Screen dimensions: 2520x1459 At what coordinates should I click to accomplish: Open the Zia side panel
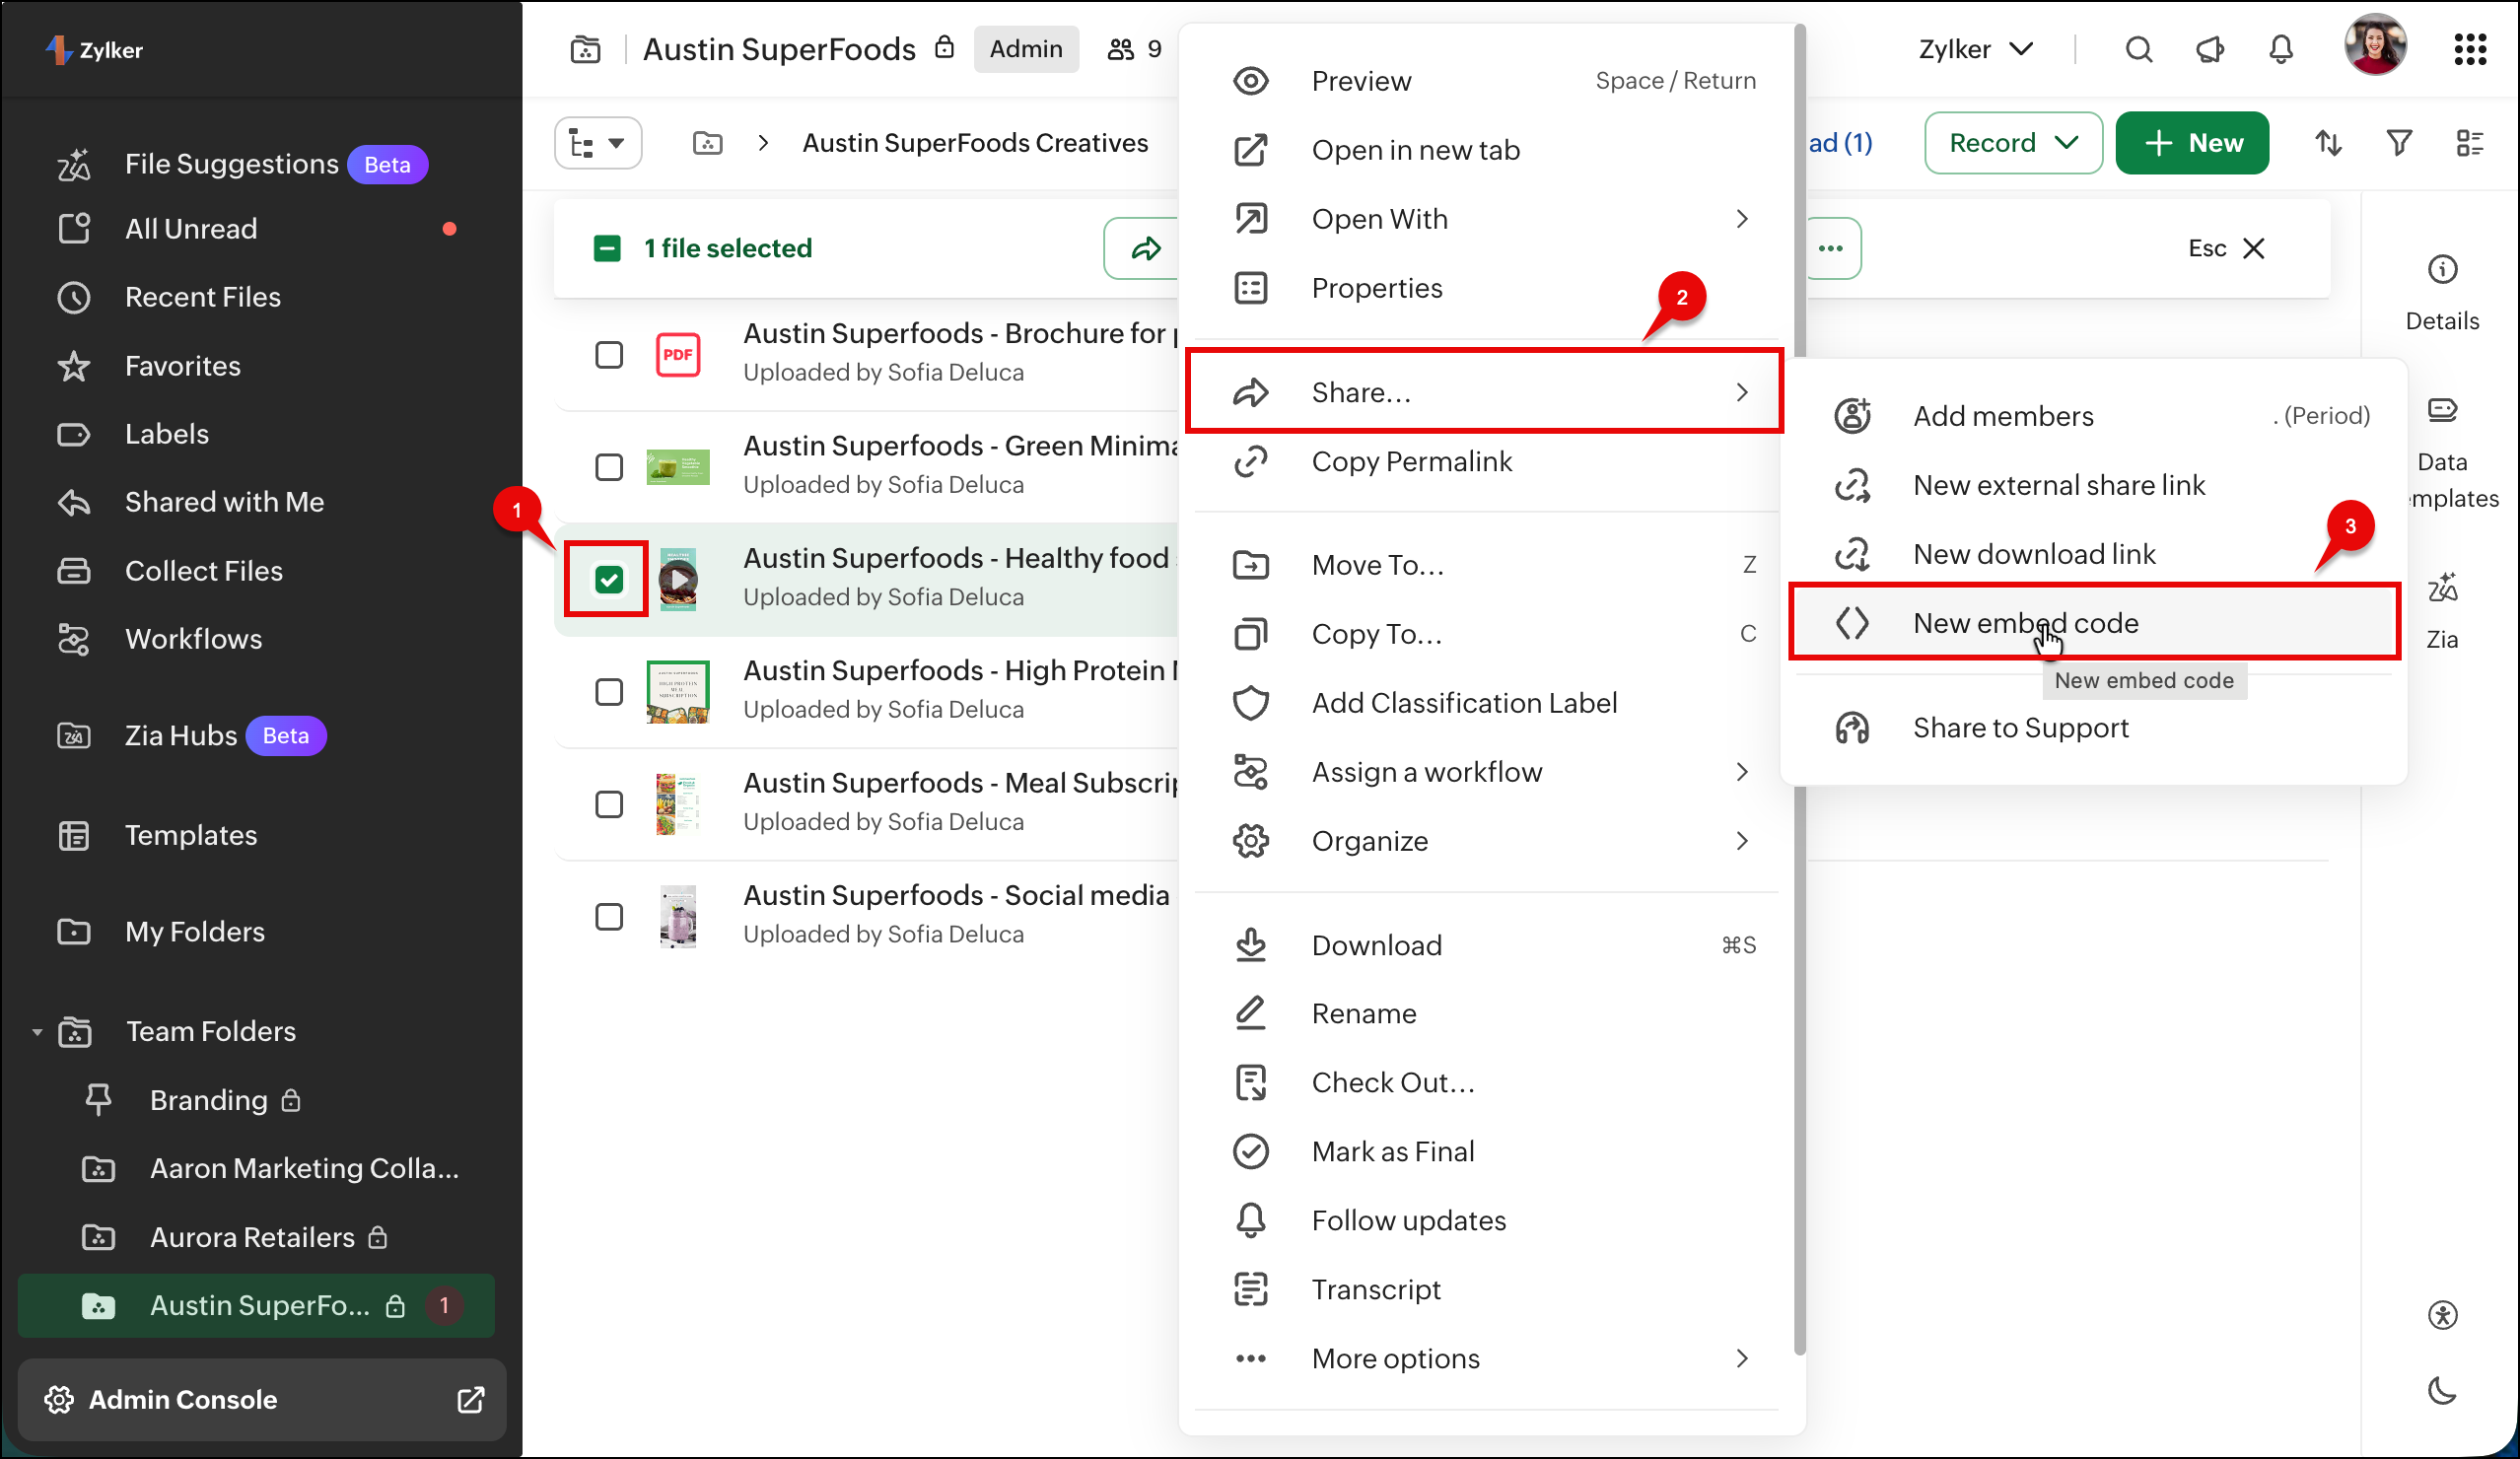point(2442,610)
